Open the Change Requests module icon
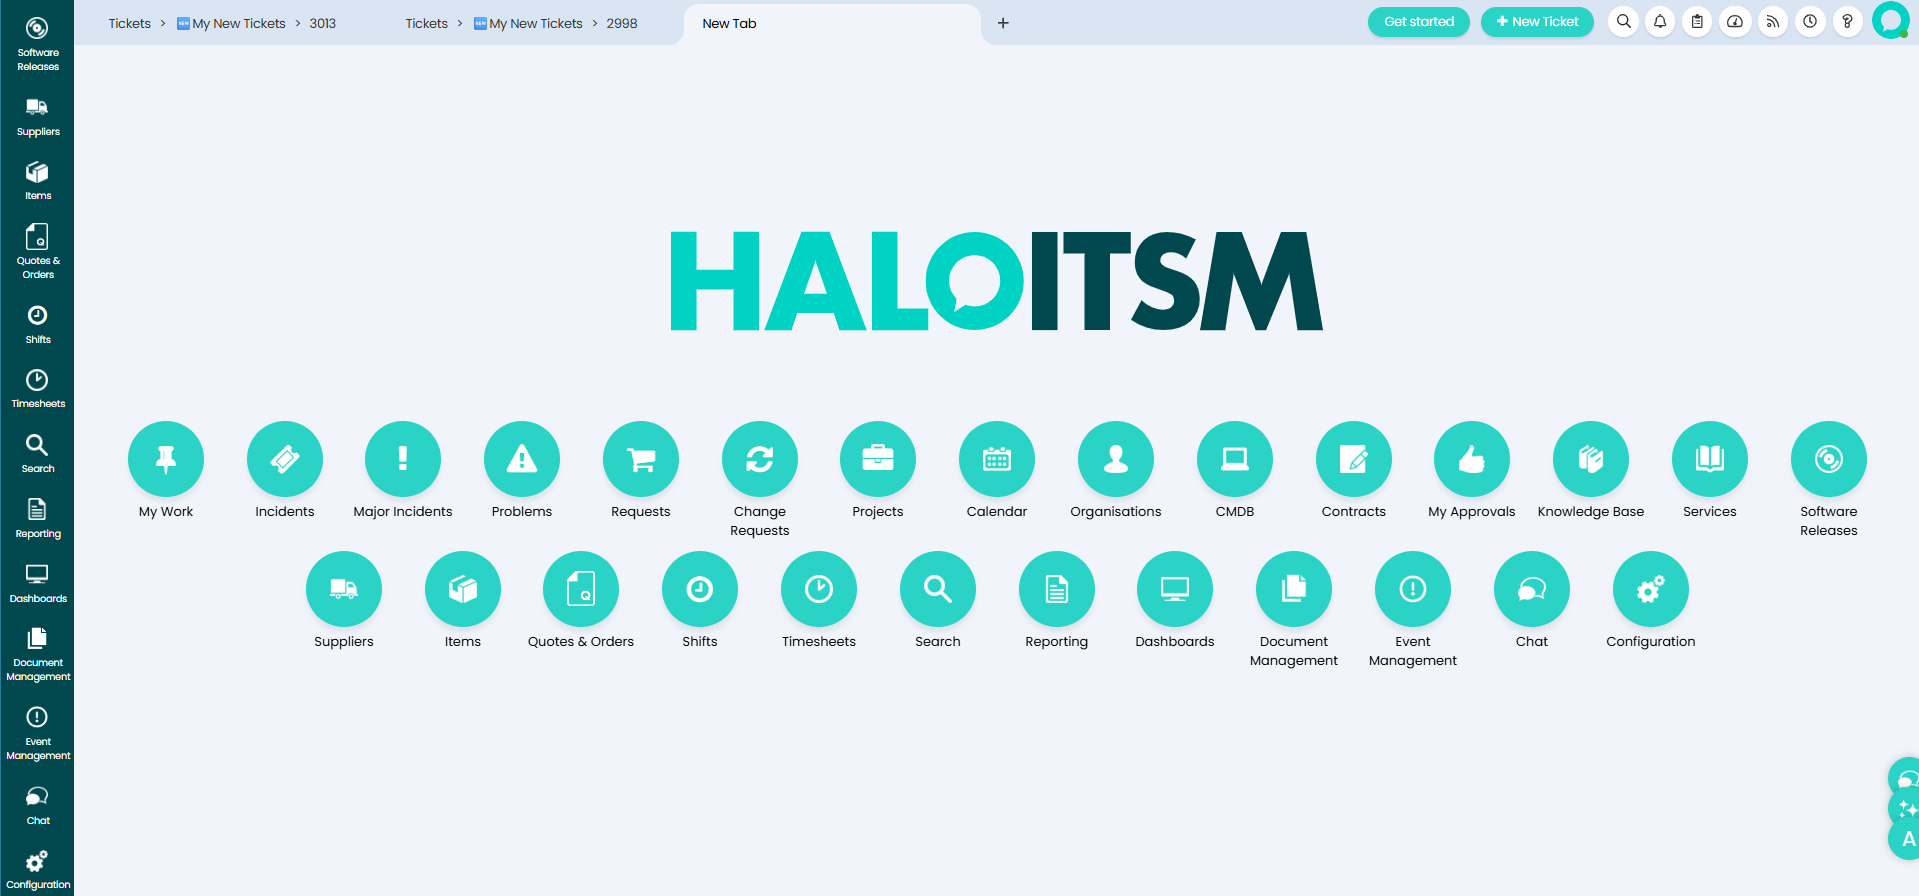1919x896 pixels. point(760,459)
